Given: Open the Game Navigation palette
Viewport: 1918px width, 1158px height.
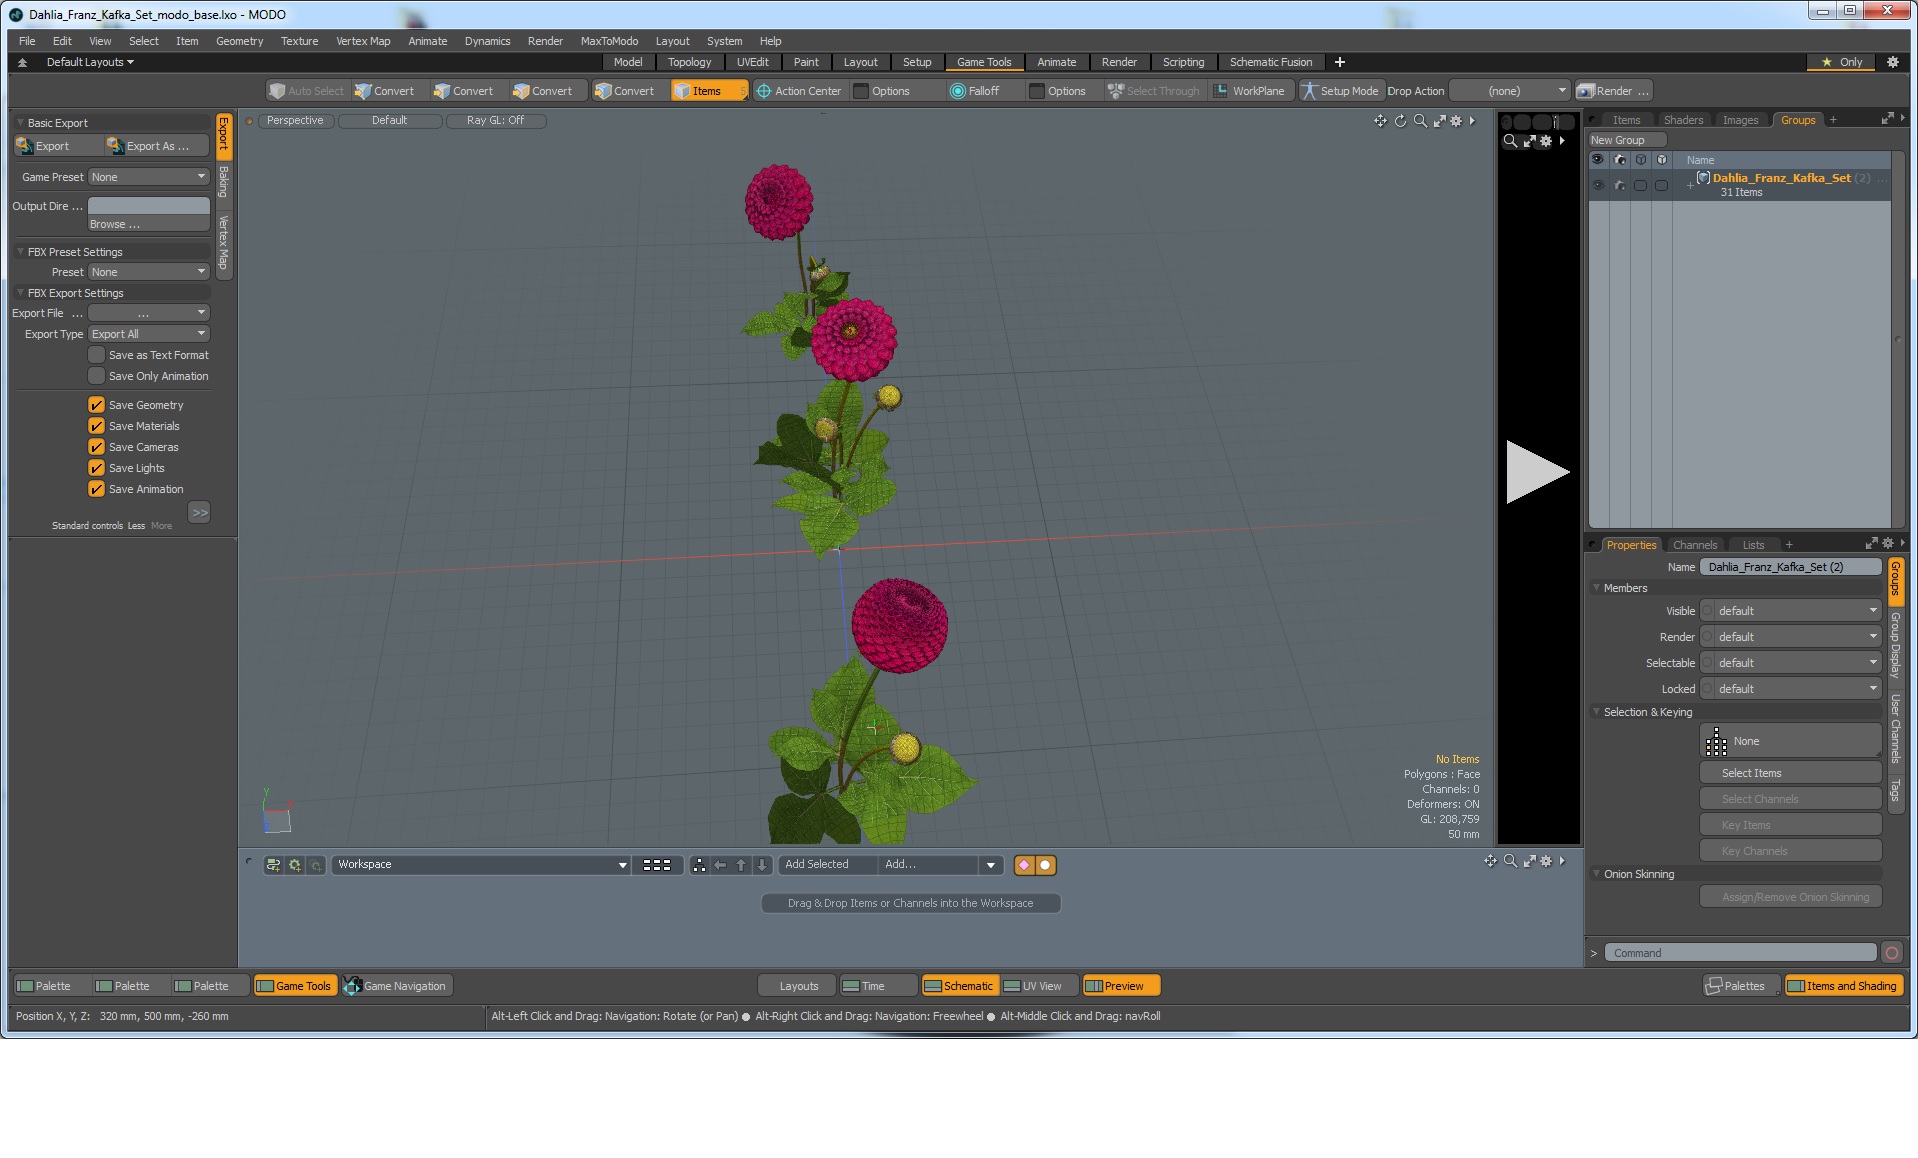Looking at the screenshot, I should pos(396,986).
